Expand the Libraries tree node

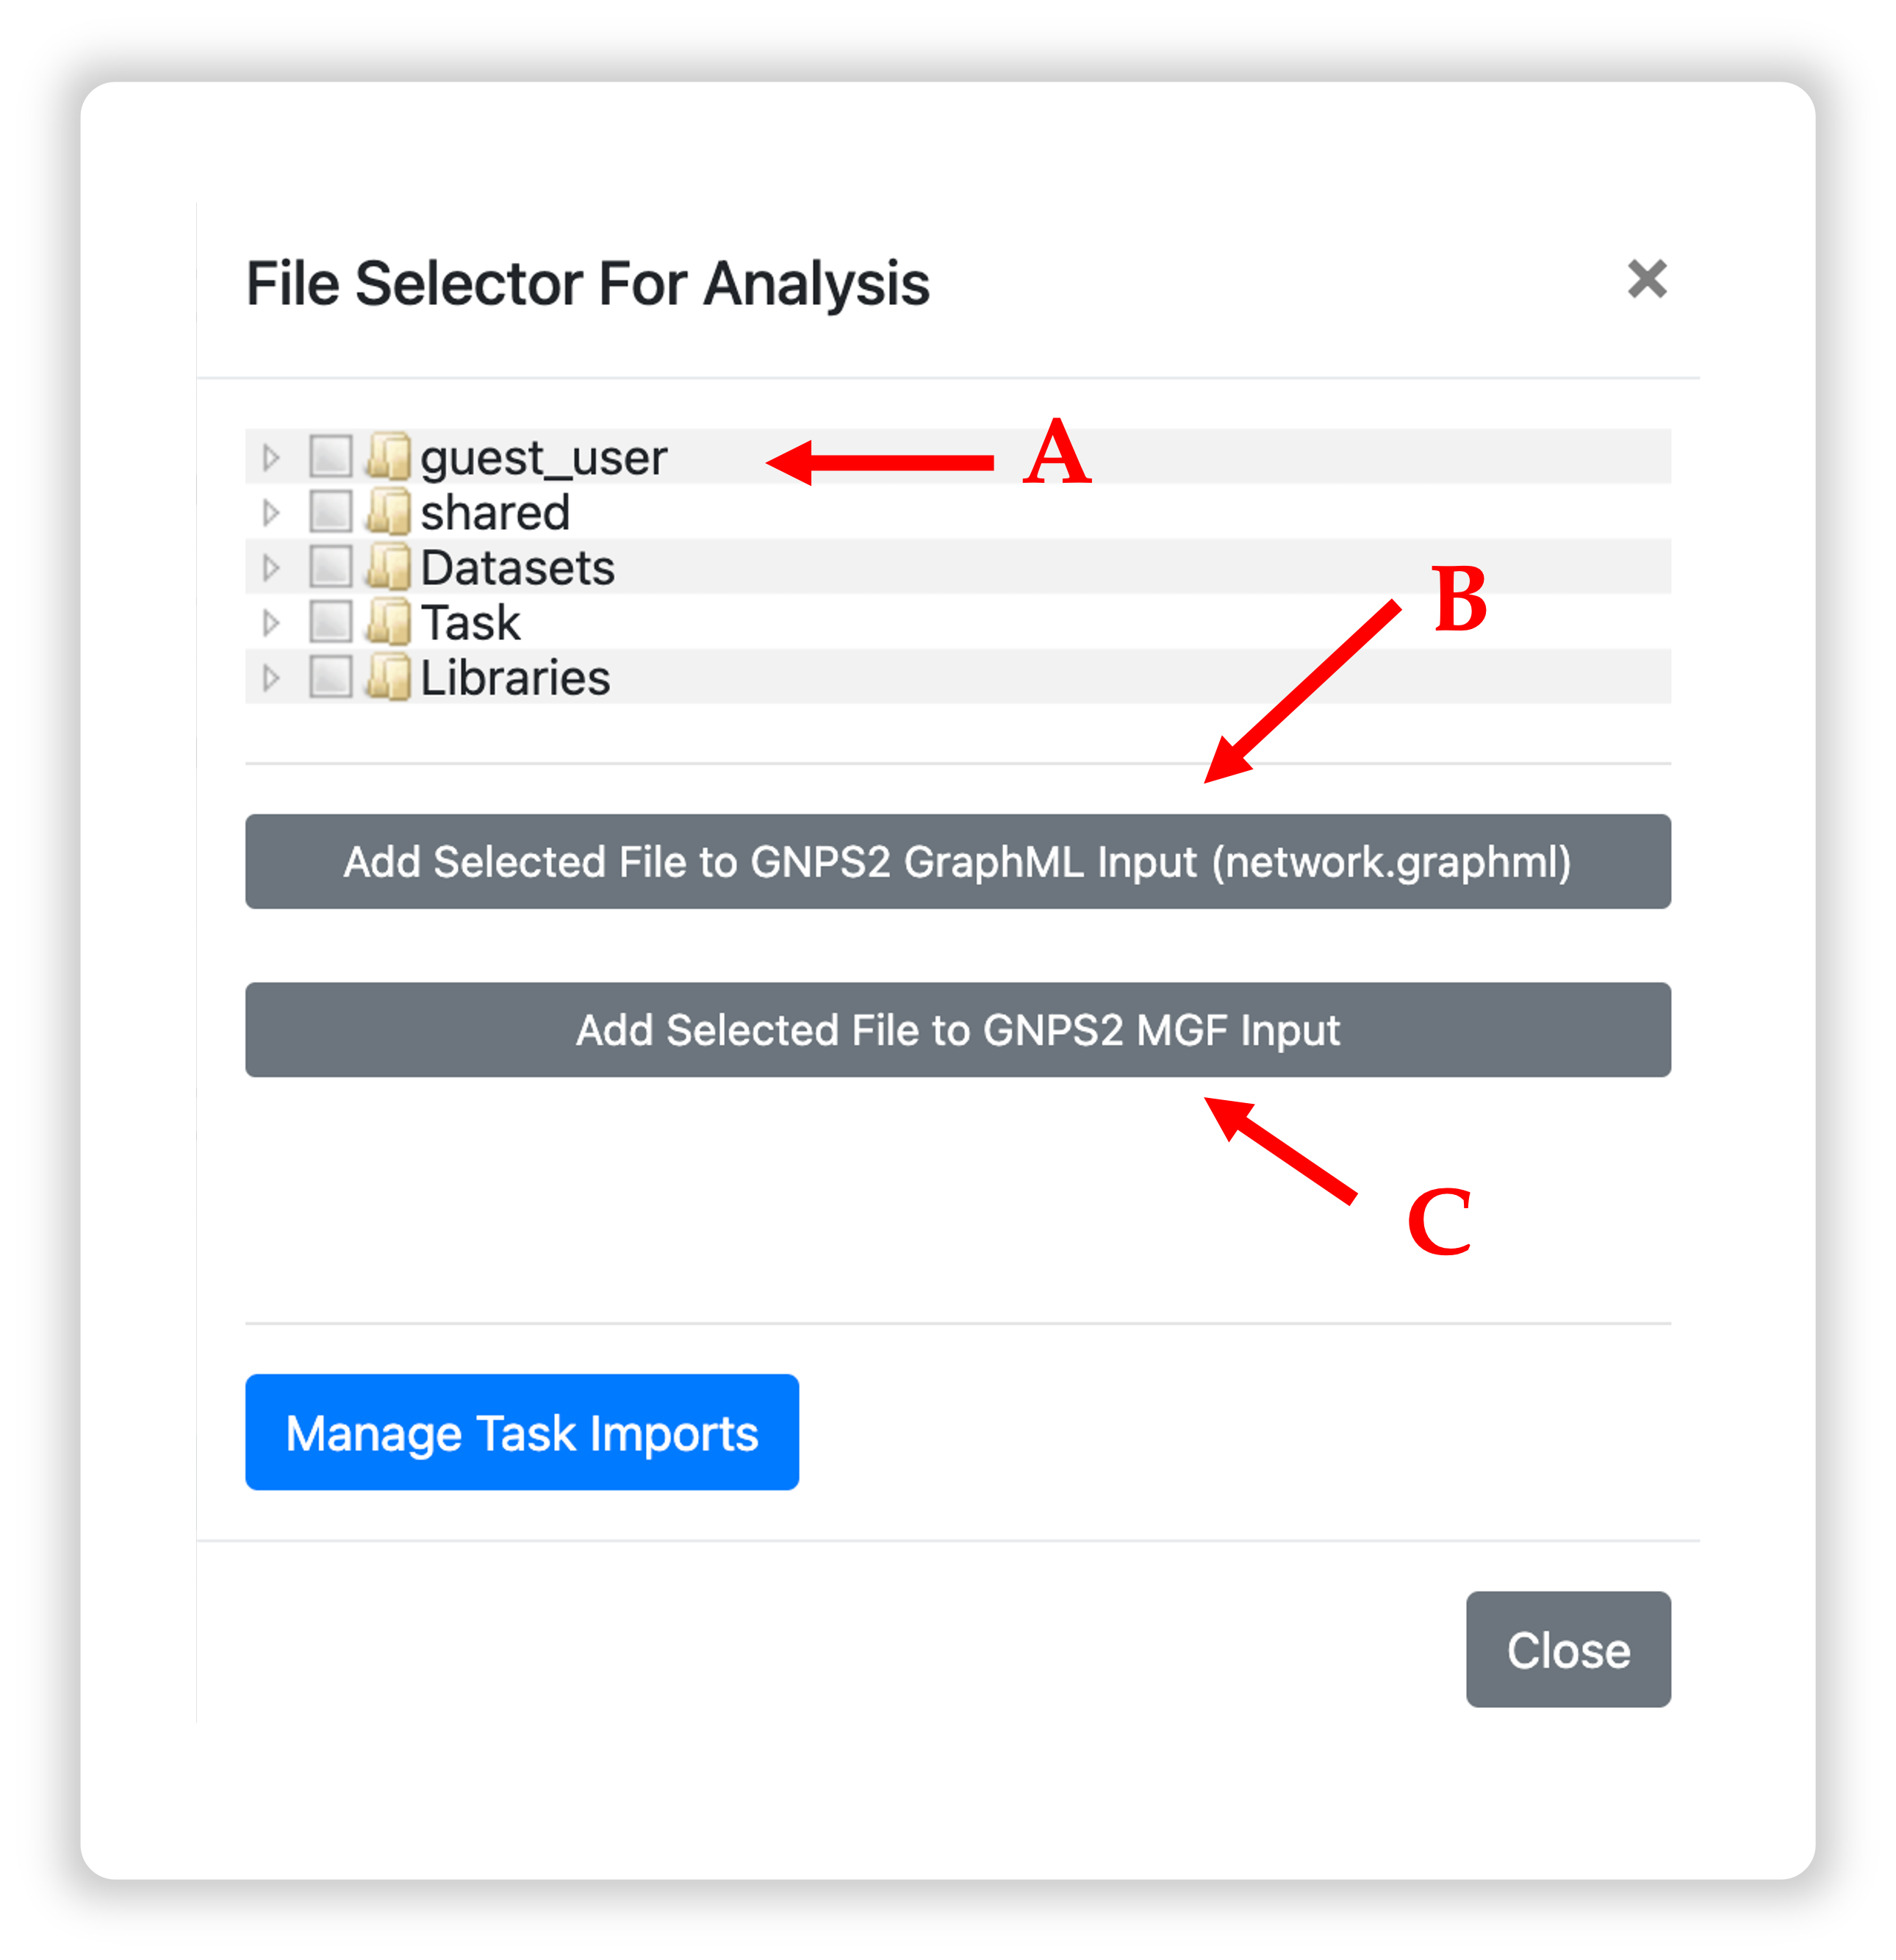point(270,677)
